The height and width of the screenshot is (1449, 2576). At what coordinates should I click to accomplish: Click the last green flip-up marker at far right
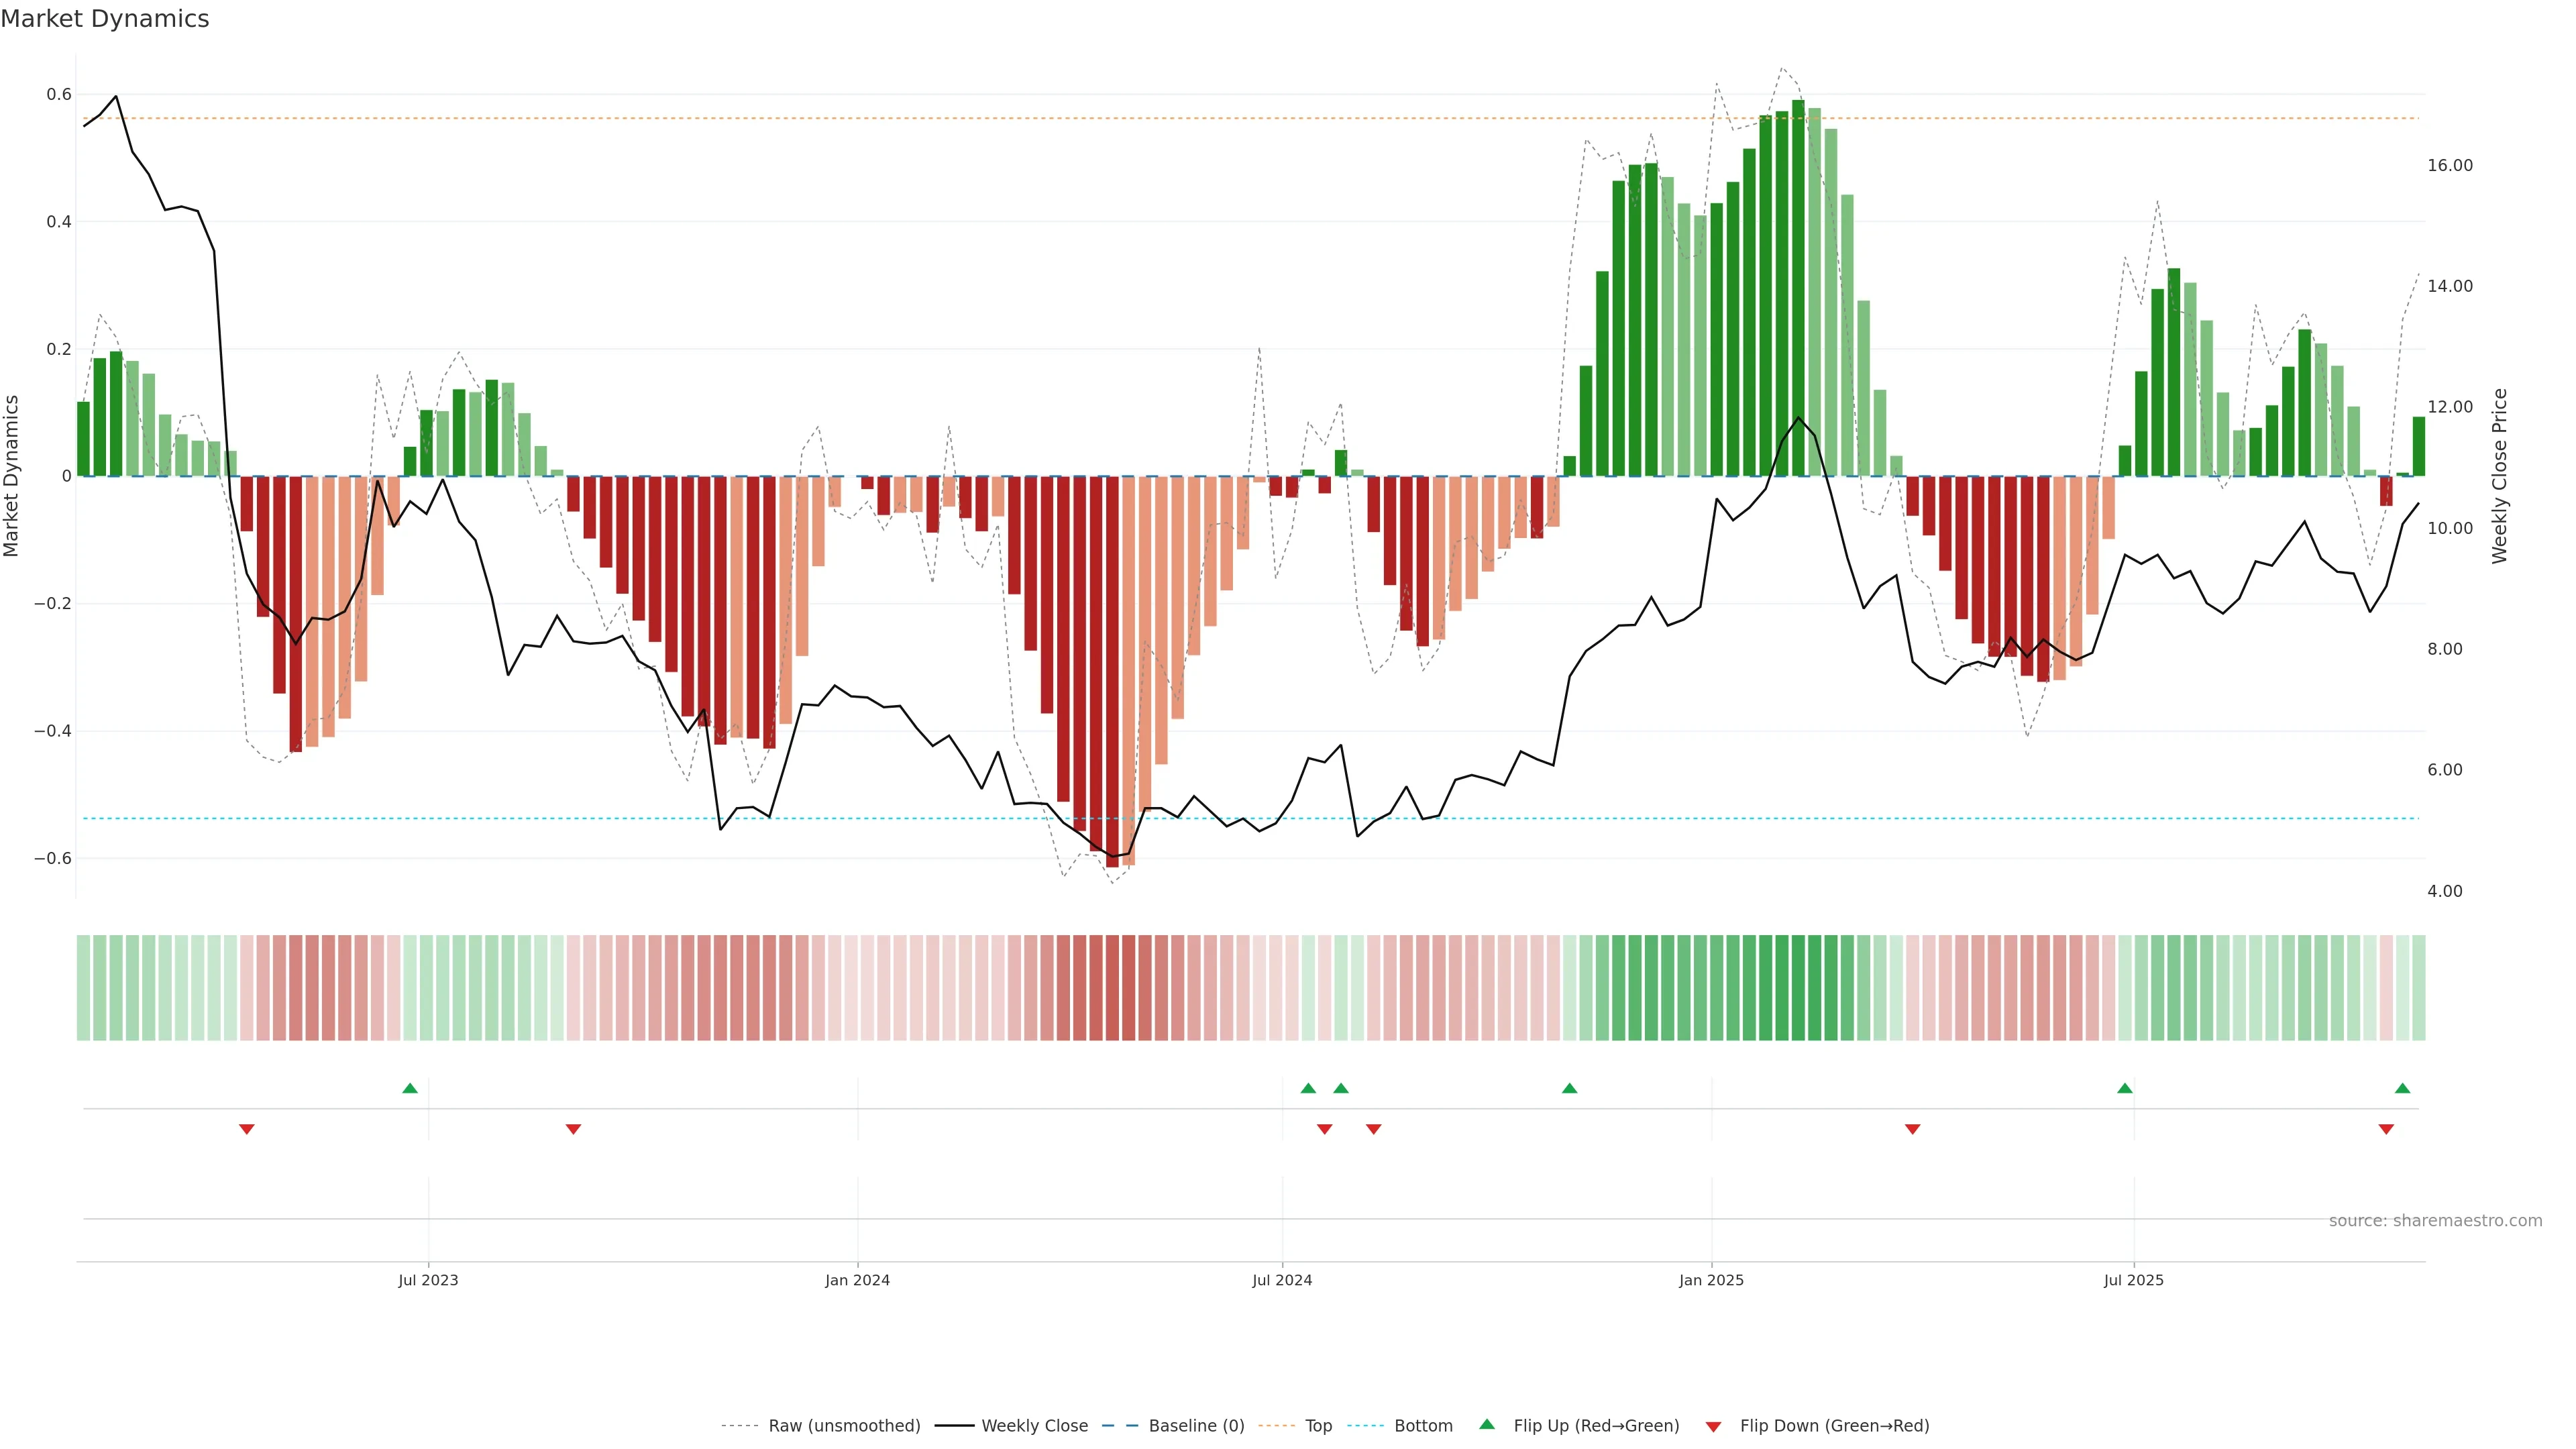(2402, 1088)
